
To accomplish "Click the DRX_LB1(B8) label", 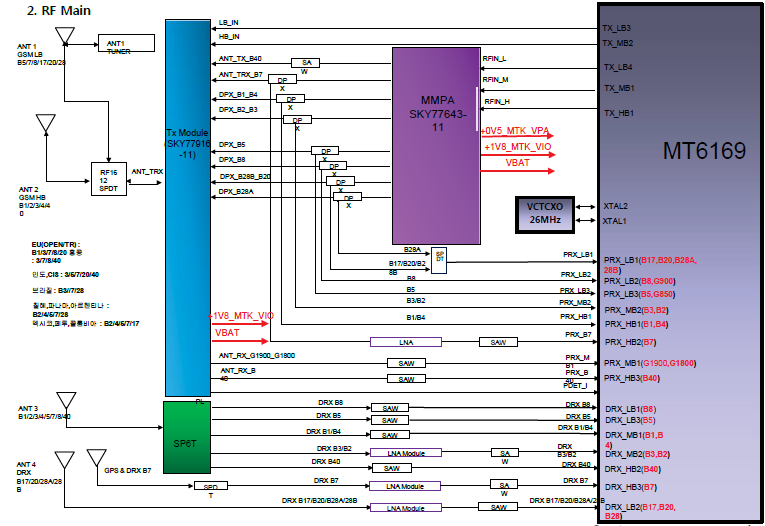I will click(x=631, y=409).
